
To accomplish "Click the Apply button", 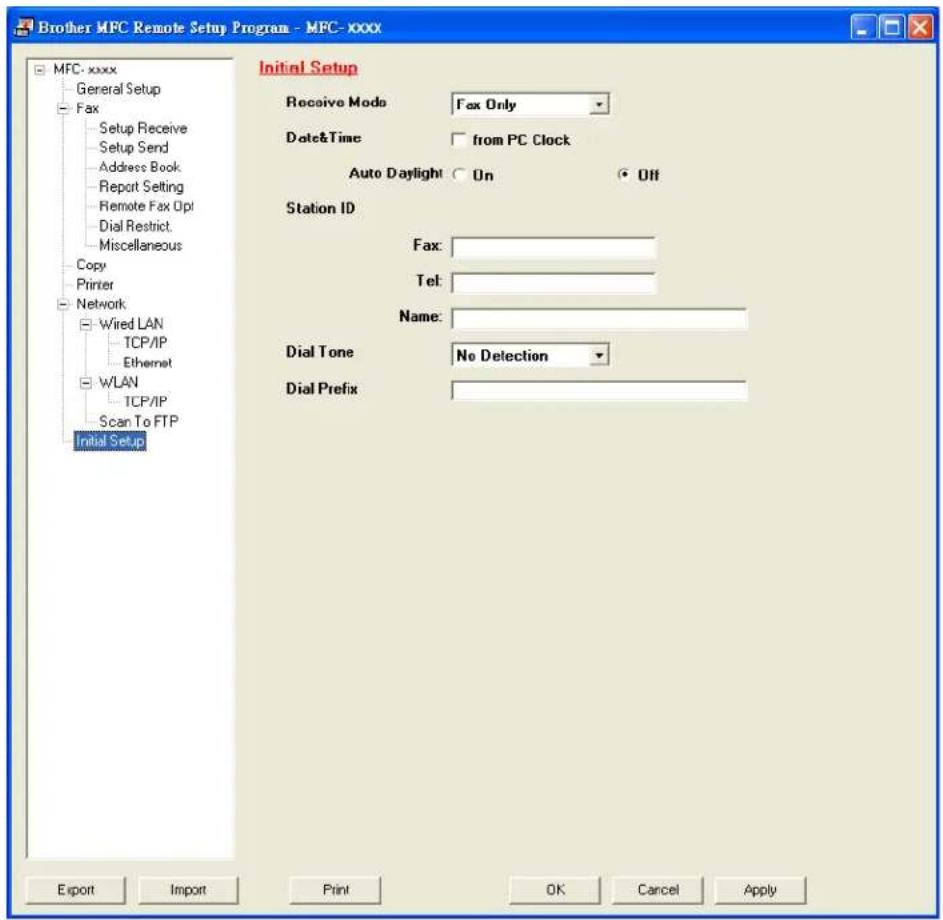I will (760, 889).
